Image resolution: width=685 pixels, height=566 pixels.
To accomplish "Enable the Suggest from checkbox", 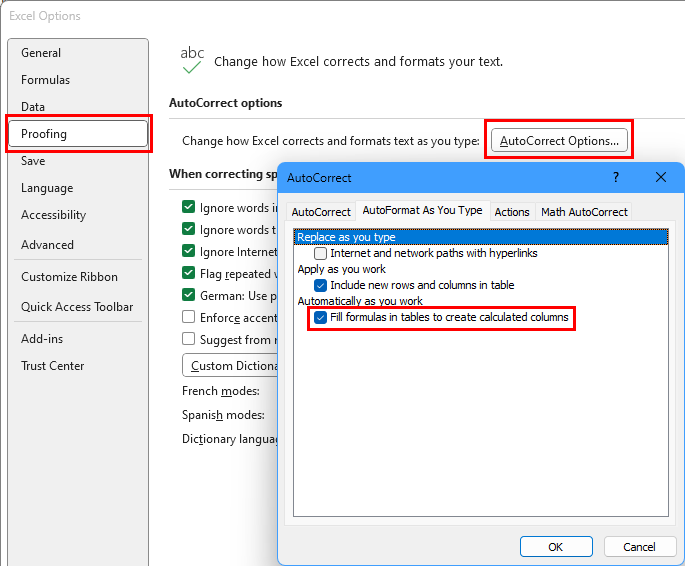I will click(188, 338).
